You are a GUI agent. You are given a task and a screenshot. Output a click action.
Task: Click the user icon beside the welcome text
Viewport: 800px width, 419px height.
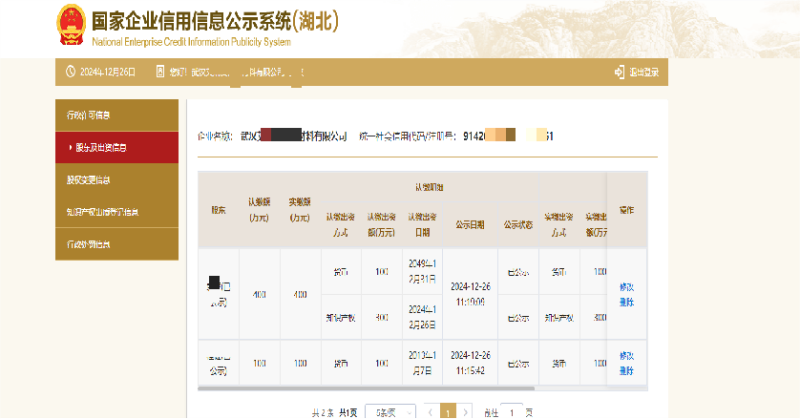tap(162, 72)
